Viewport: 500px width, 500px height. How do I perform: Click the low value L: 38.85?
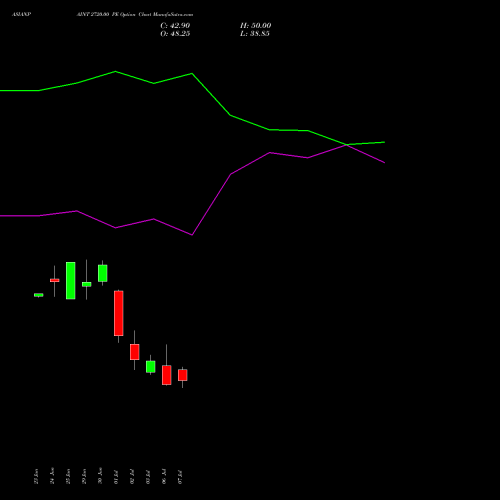pos(255,34)
